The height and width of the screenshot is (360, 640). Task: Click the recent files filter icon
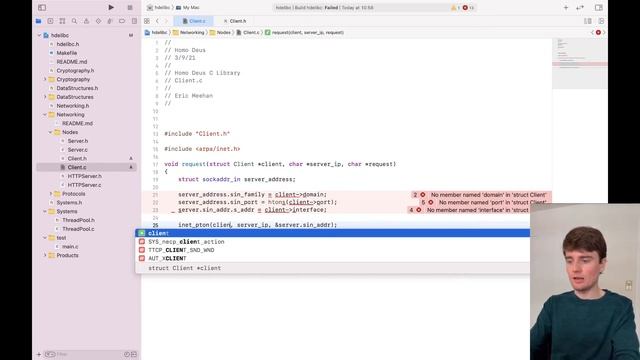click(x=127, y=354)
